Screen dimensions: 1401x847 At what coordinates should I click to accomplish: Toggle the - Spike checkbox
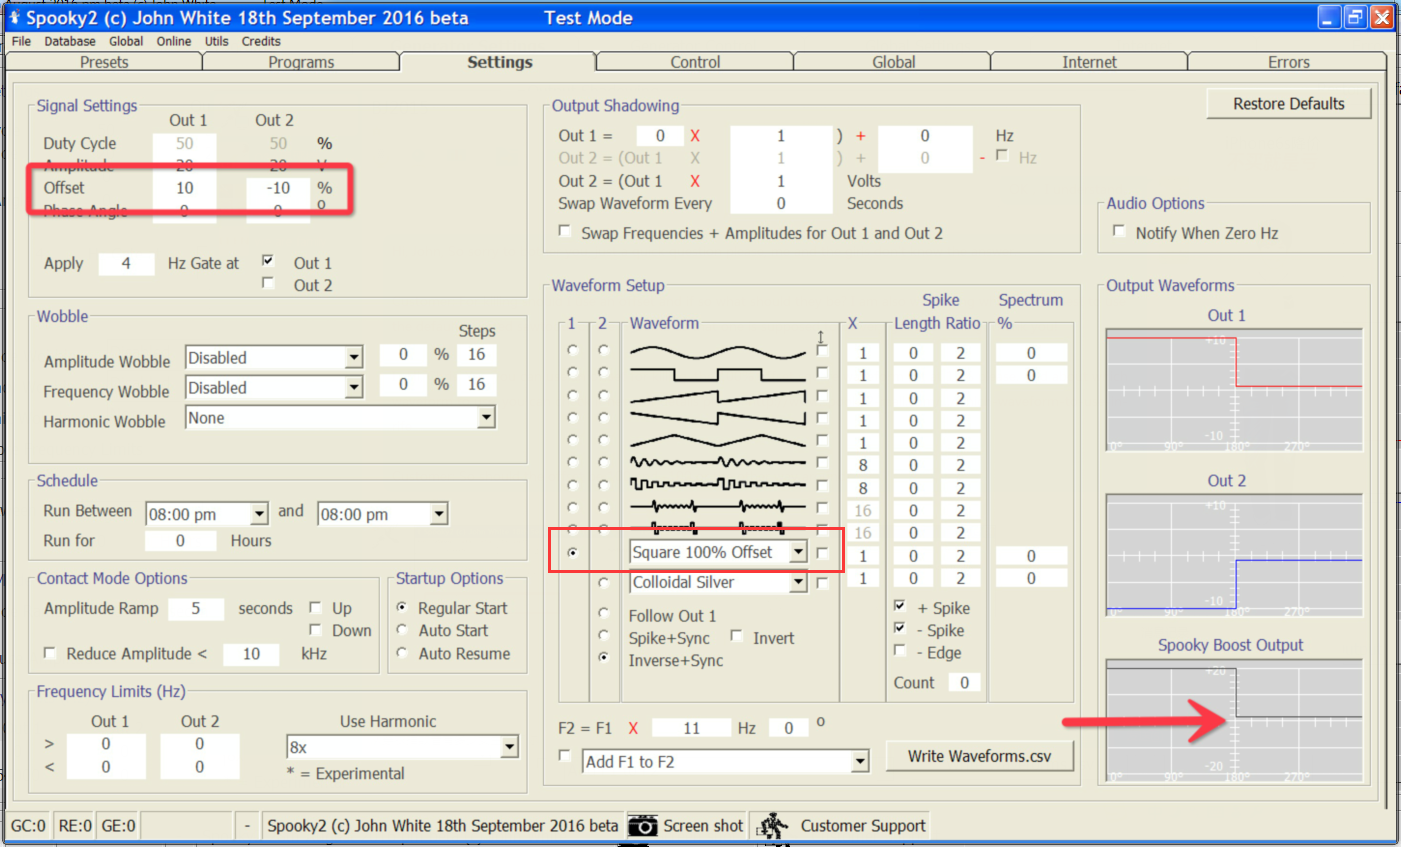point(900,628)
